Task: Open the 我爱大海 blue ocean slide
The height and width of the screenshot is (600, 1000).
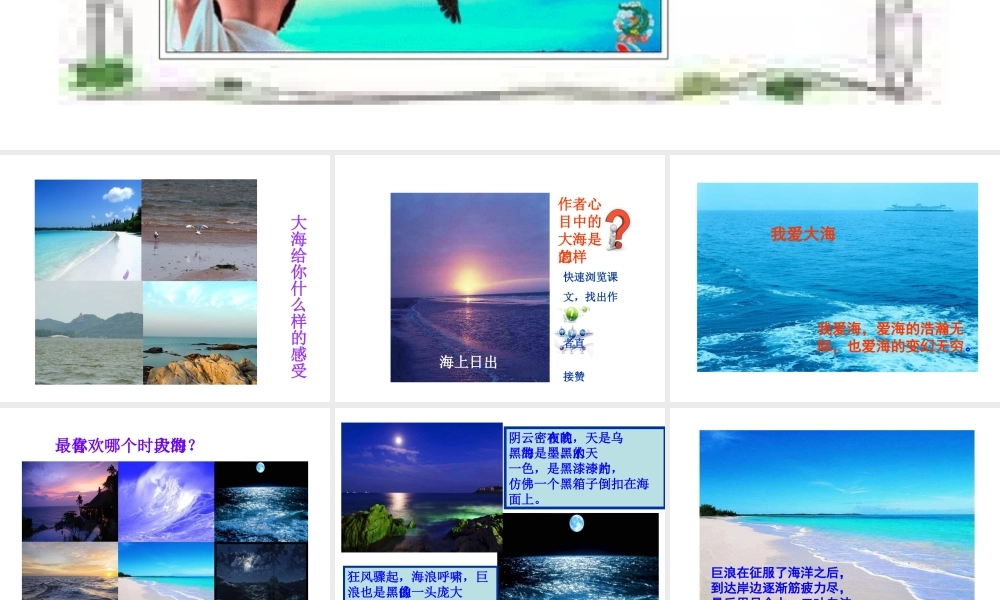Action: (x=835, y=279)
